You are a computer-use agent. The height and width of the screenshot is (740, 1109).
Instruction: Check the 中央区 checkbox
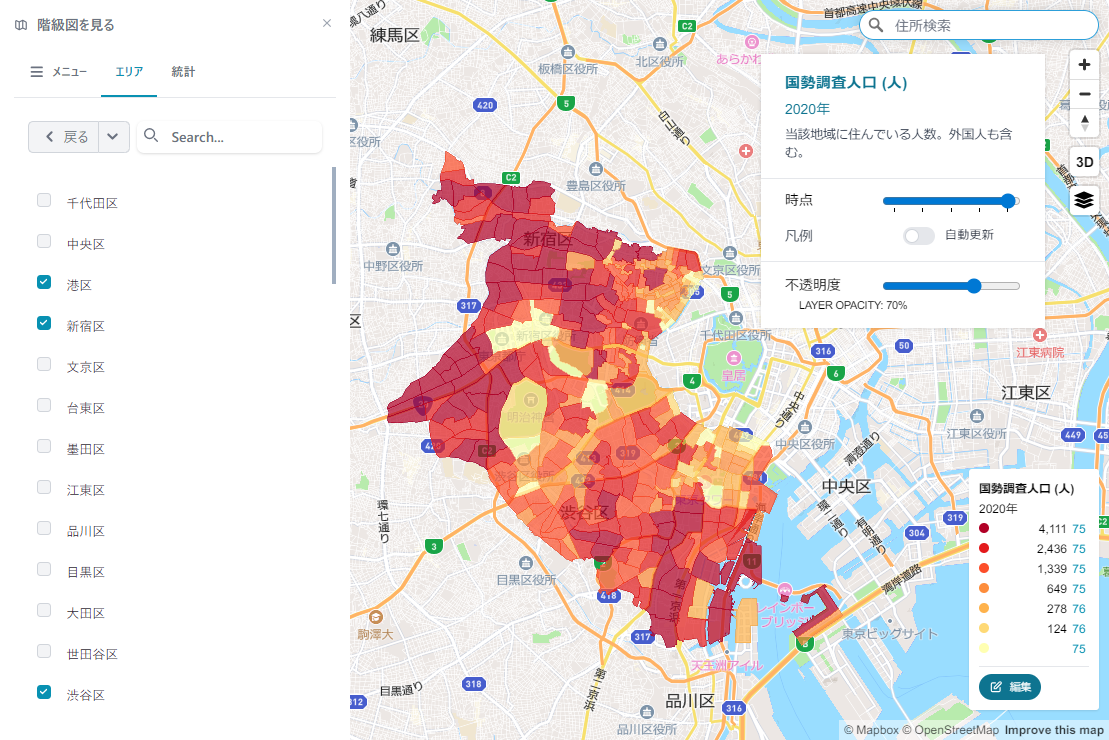[x=44, y=241]
